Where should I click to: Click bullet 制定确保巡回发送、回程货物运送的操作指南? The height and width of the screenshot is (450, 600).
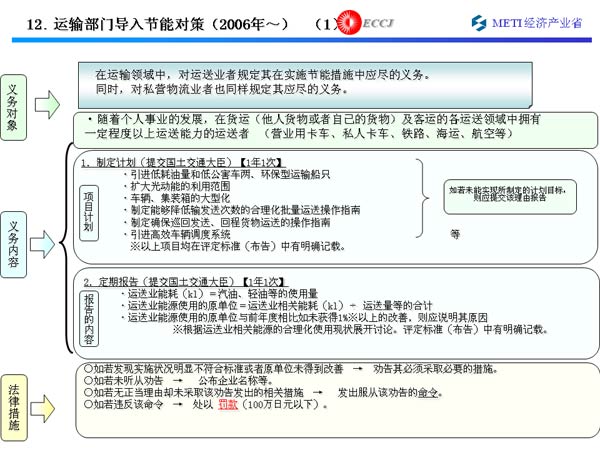pos(227,222)
